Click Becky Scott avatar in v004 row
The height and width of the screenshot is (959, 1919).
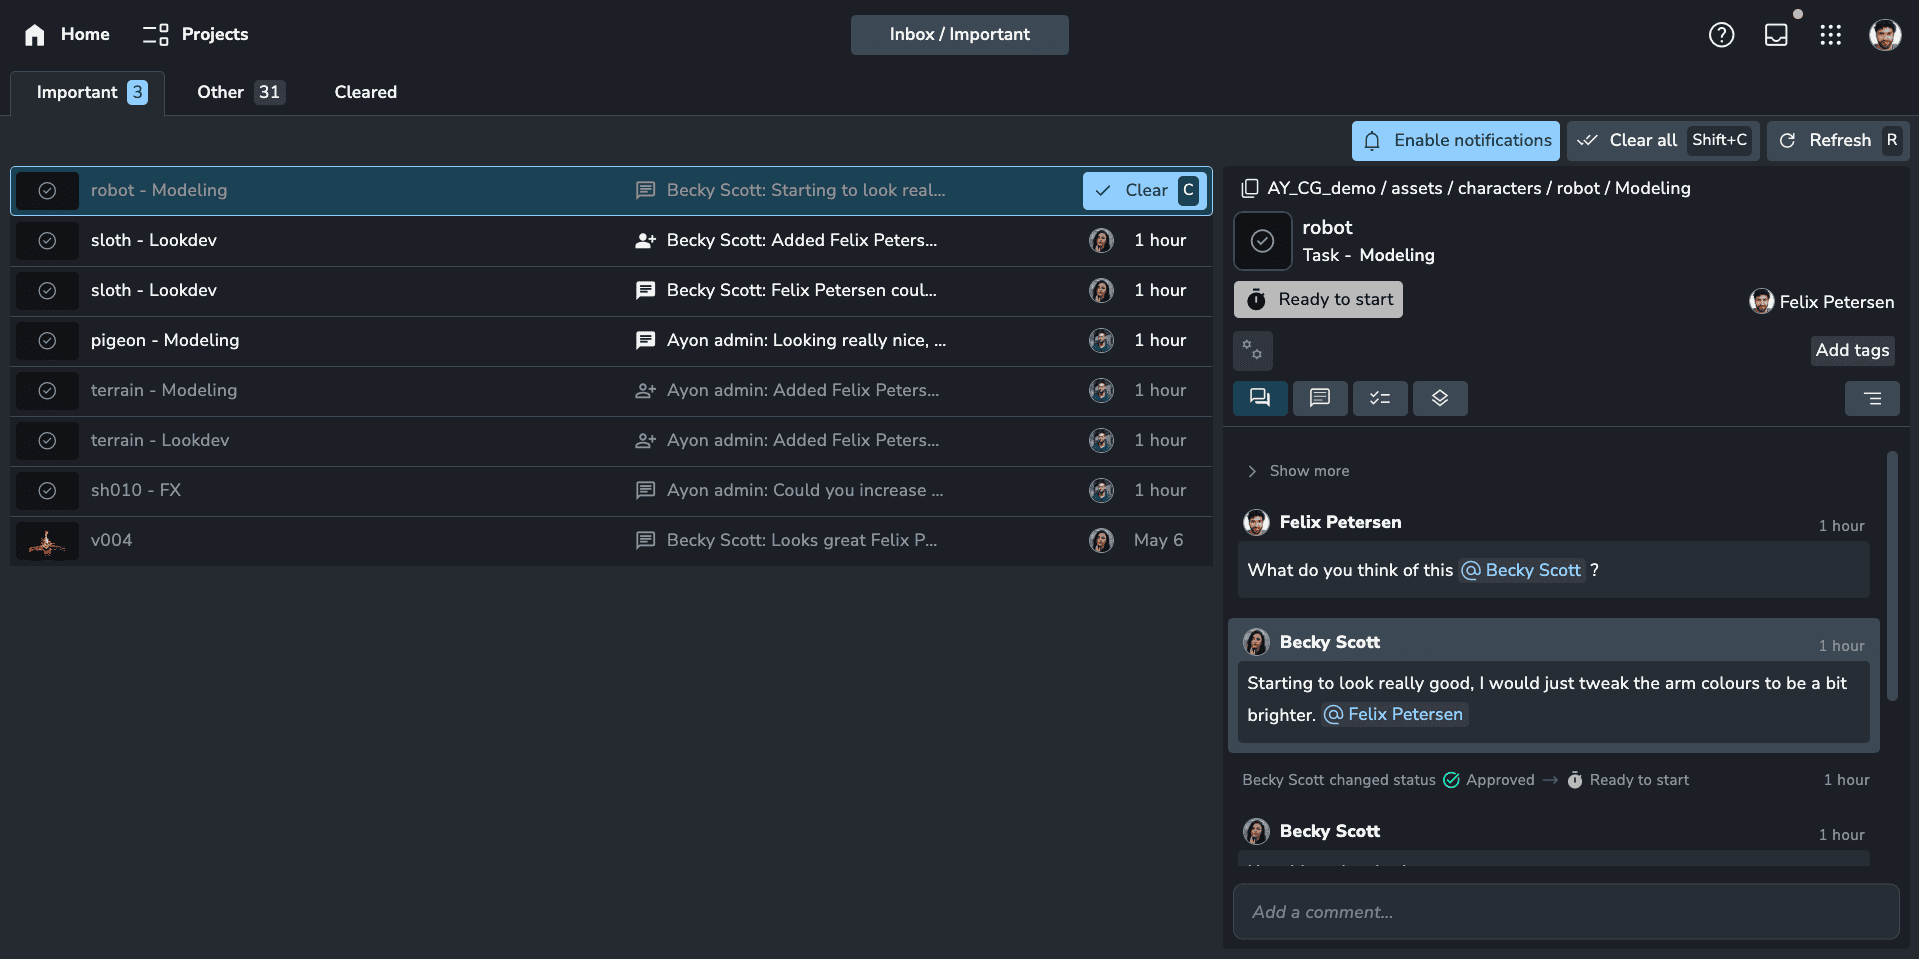point(1101,541)
